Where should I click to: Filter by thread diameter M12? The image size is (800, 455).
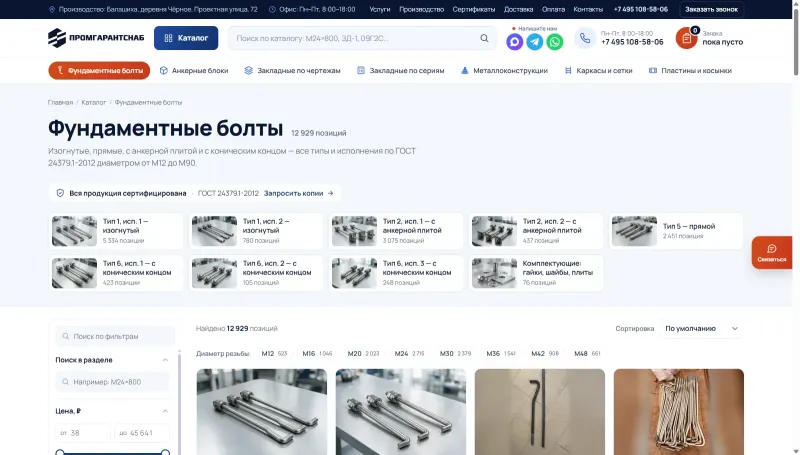(x=274, y=353)
